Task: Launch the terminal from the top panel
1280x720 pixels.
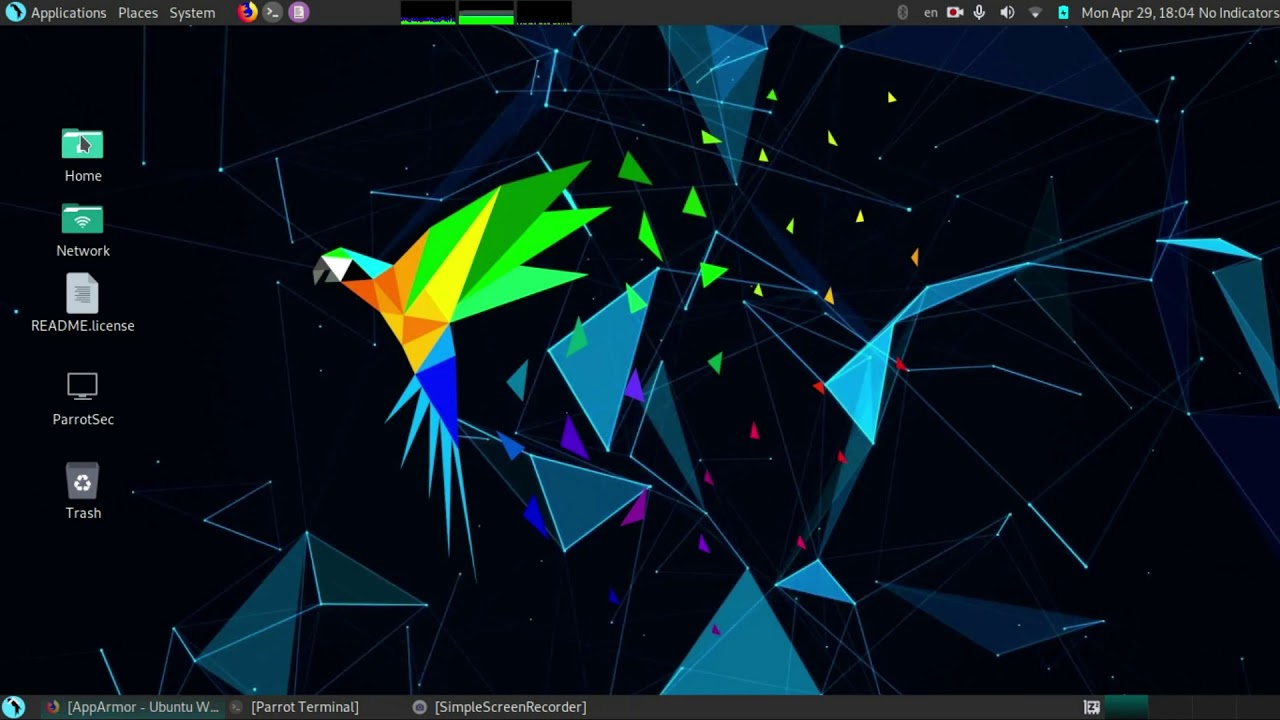Action: [x=272, y=12]
